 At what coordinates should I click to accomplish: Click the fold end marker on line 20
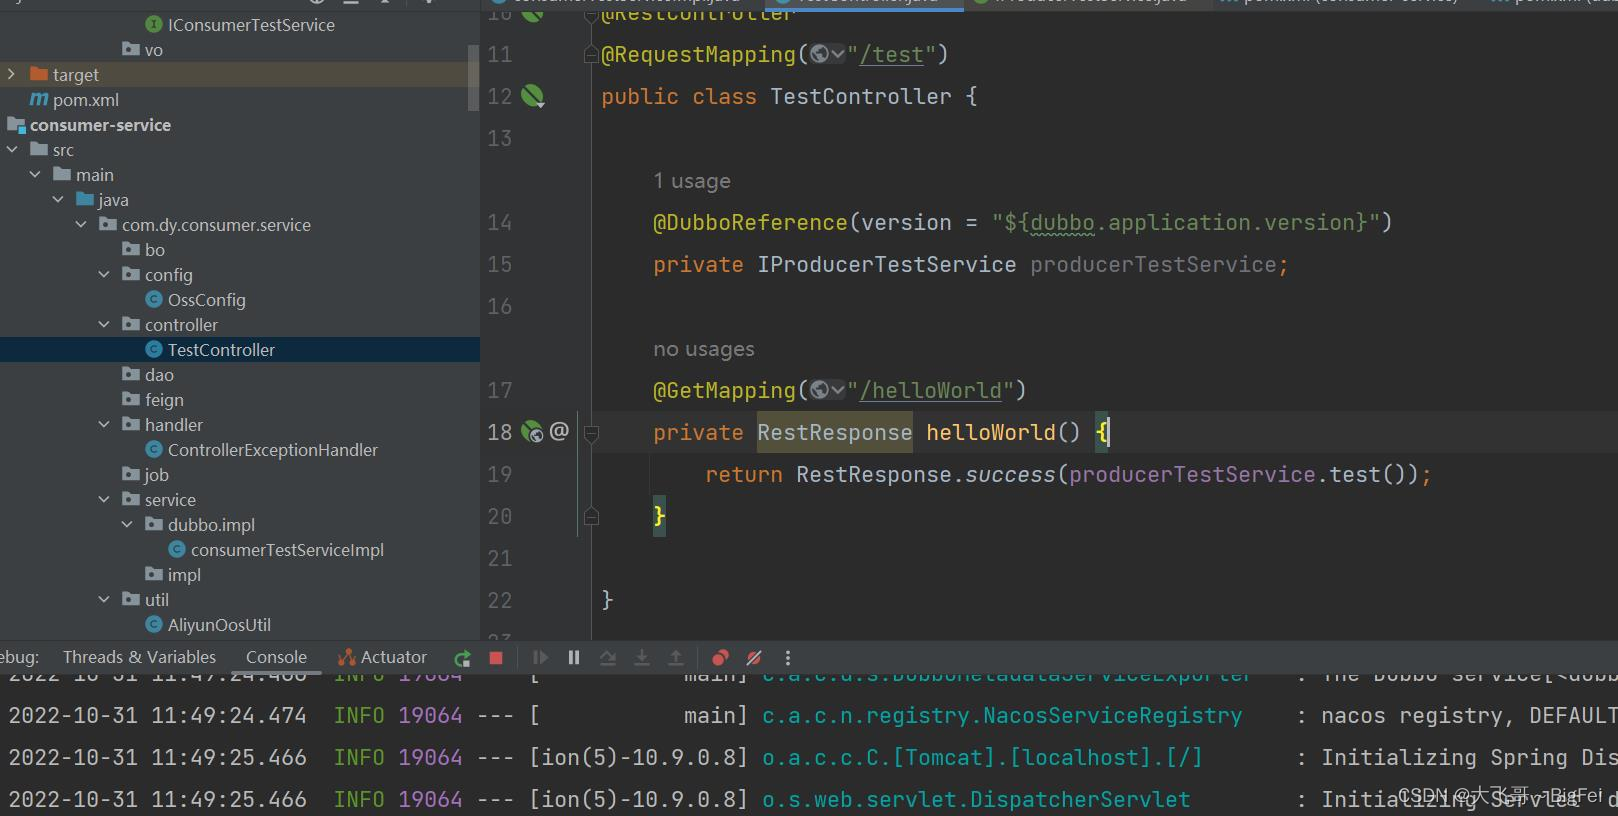point(591,516)
